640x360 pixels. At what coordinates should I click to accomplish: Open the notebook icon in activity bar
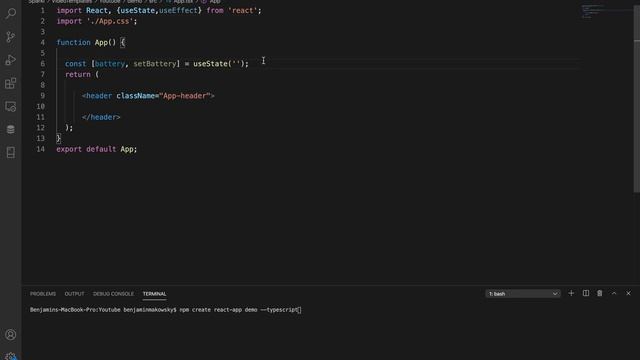point(11,153)
